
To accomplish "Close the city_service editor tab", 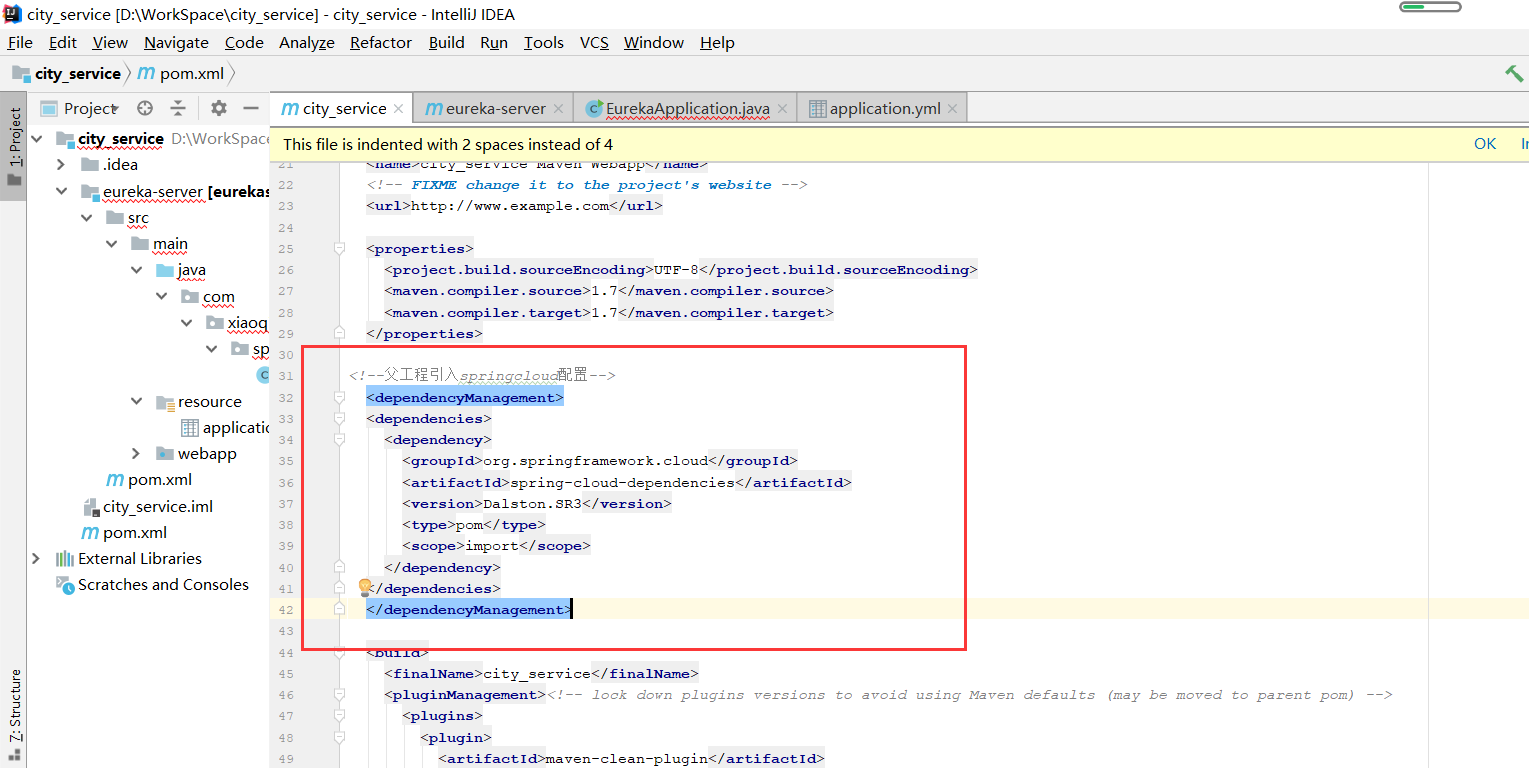I will [x=398, y=109].
